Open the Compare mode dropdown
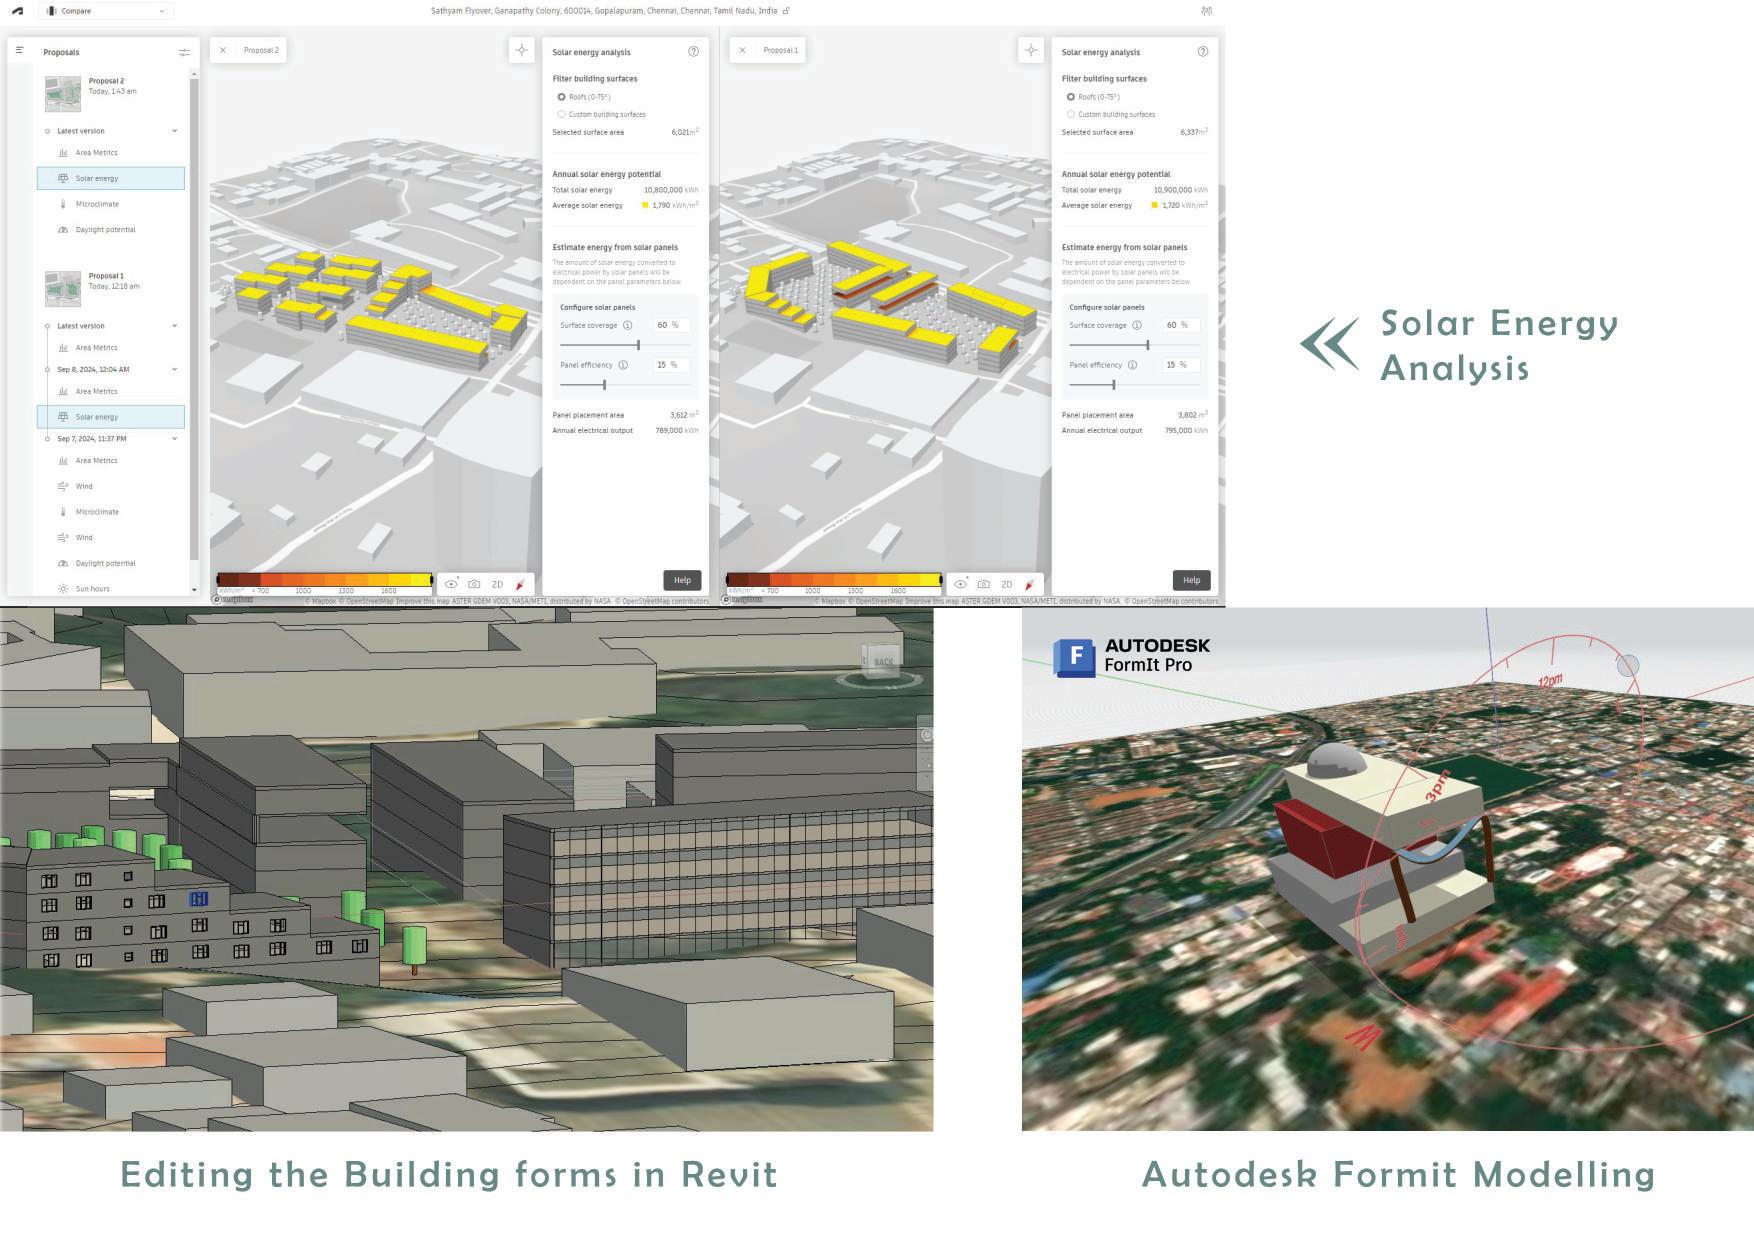The width and height of the screenshot is (1754, 1240). point(106,11)
